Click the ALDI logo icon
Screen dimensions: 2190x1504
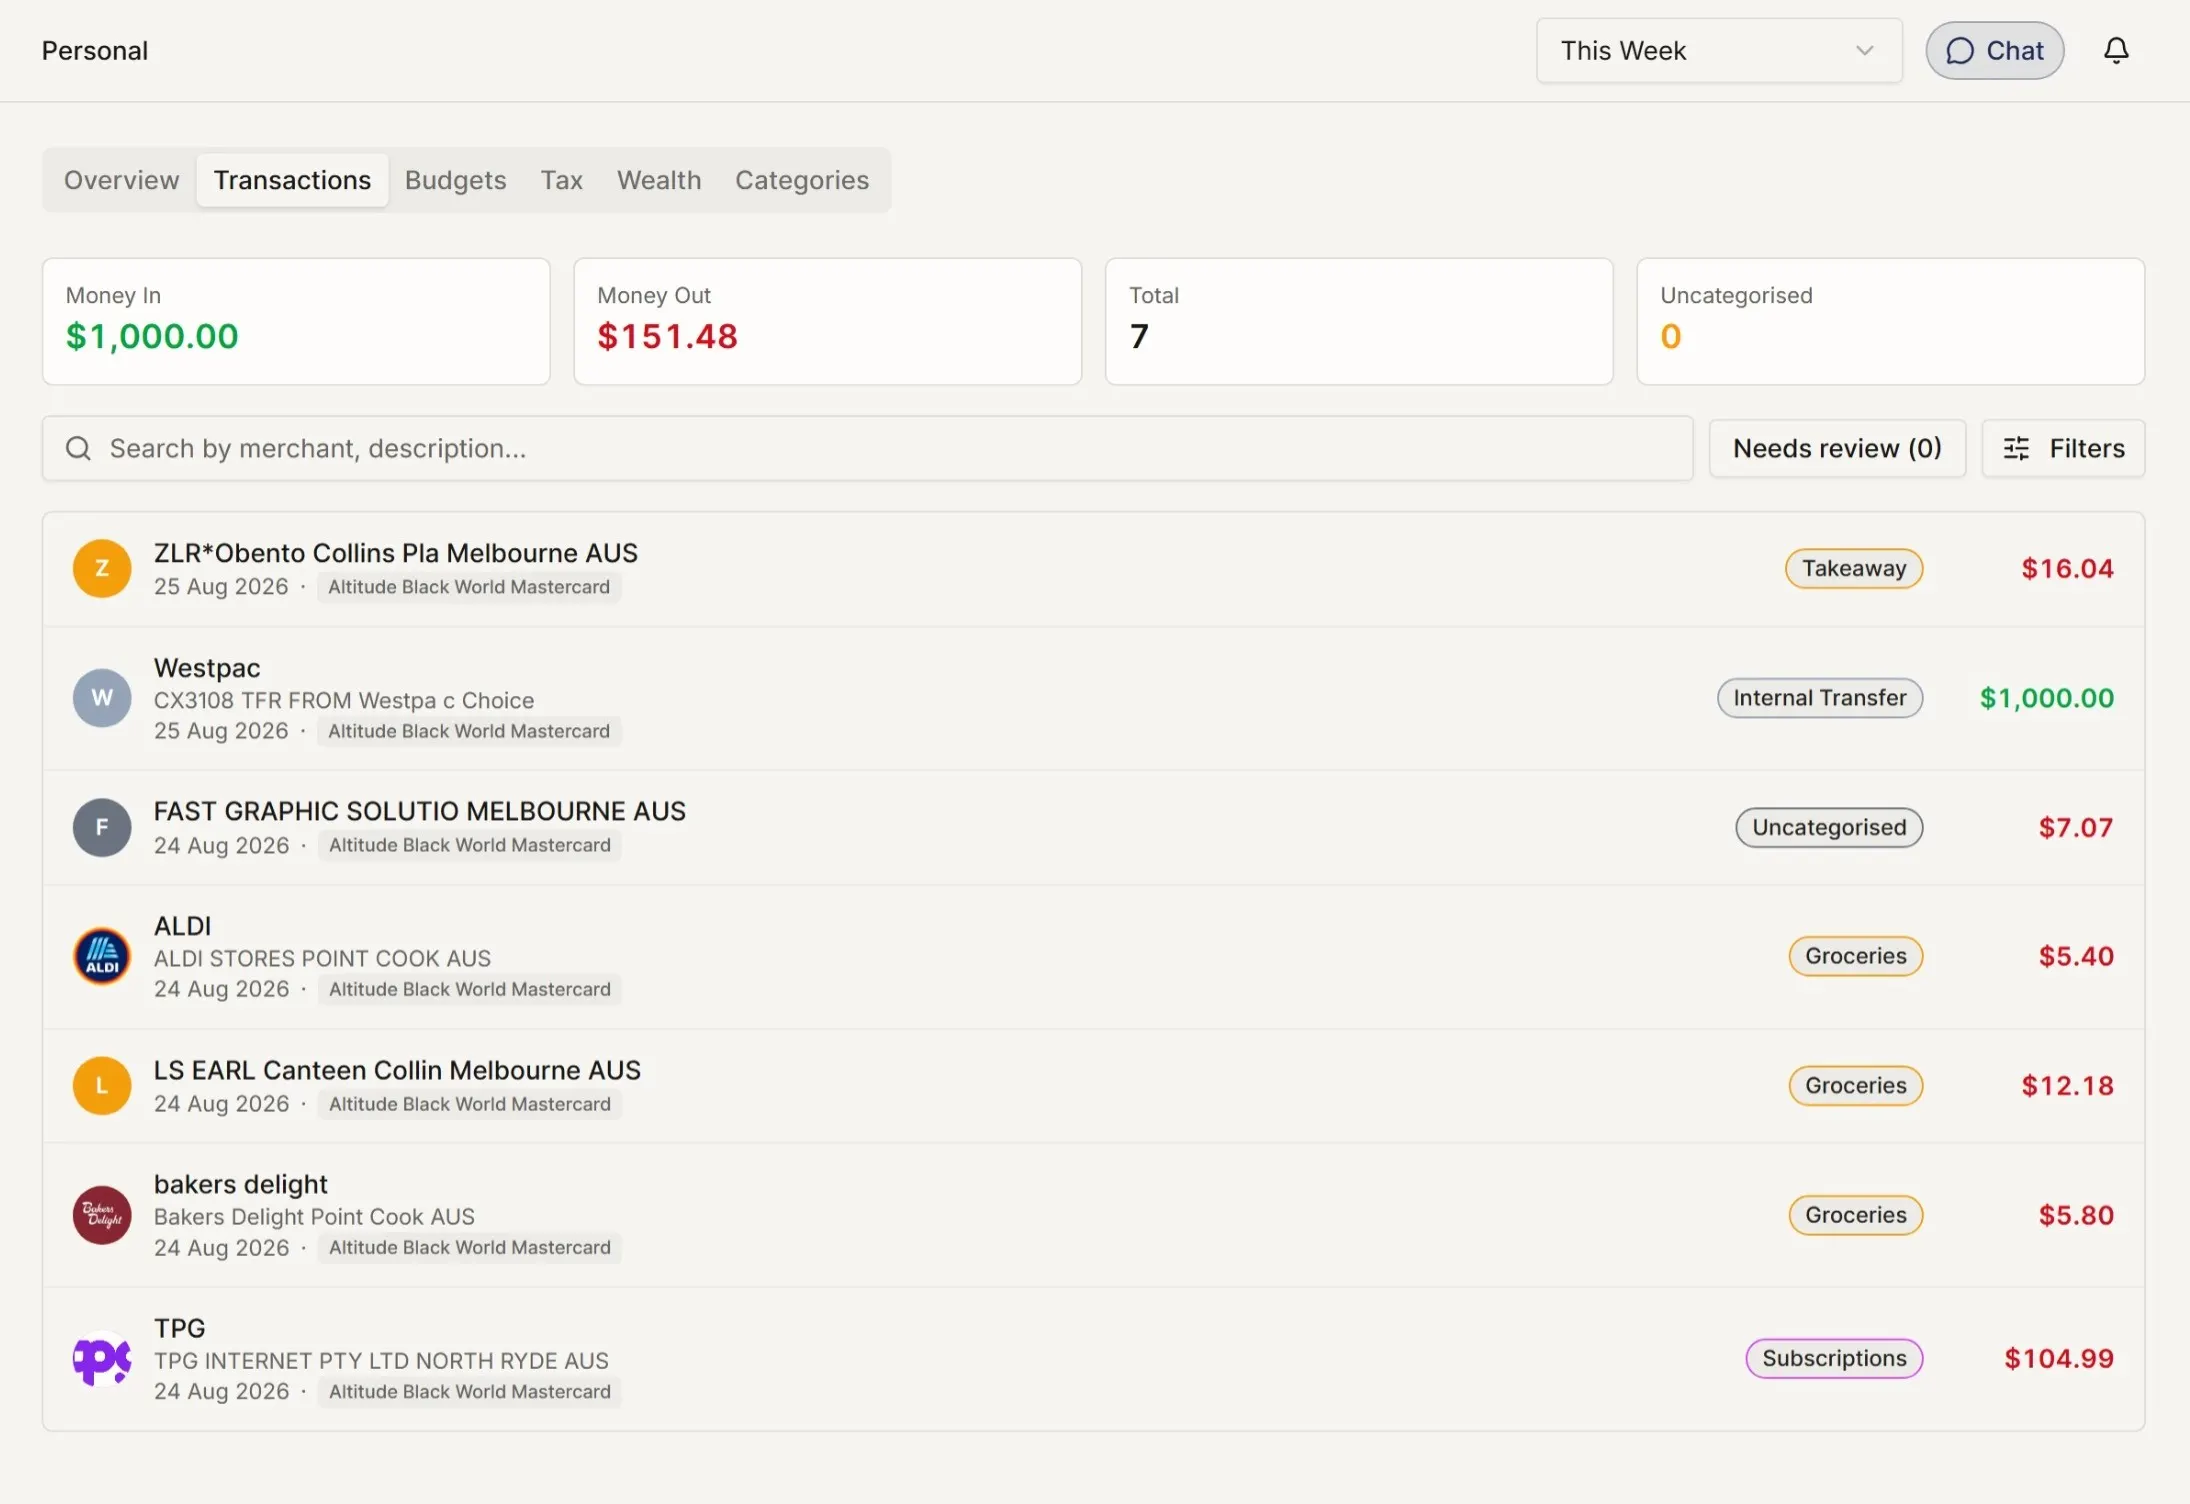click(x=102, y=957)
